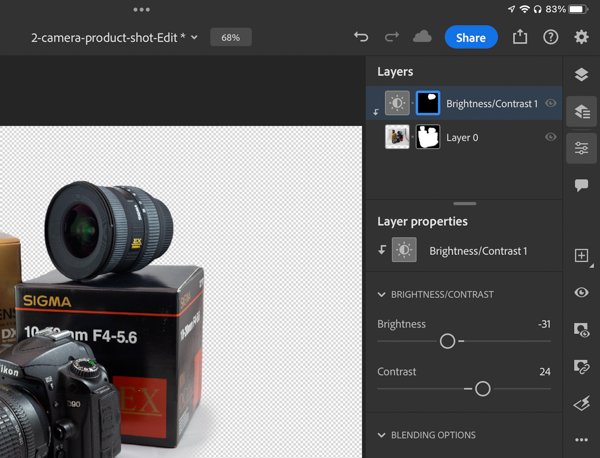Tap the 83% battery percentage
Image resolution: width=600 pixels, height=458 pixels.
555,9
